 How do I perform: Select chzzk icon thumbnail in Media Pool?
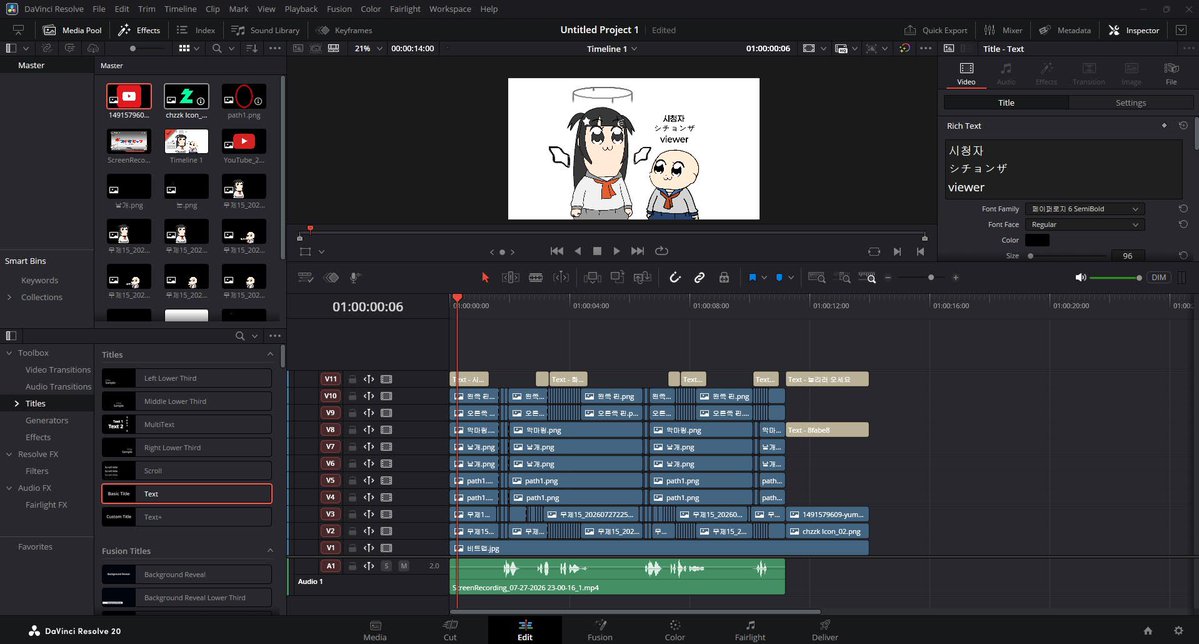(187, 96)
